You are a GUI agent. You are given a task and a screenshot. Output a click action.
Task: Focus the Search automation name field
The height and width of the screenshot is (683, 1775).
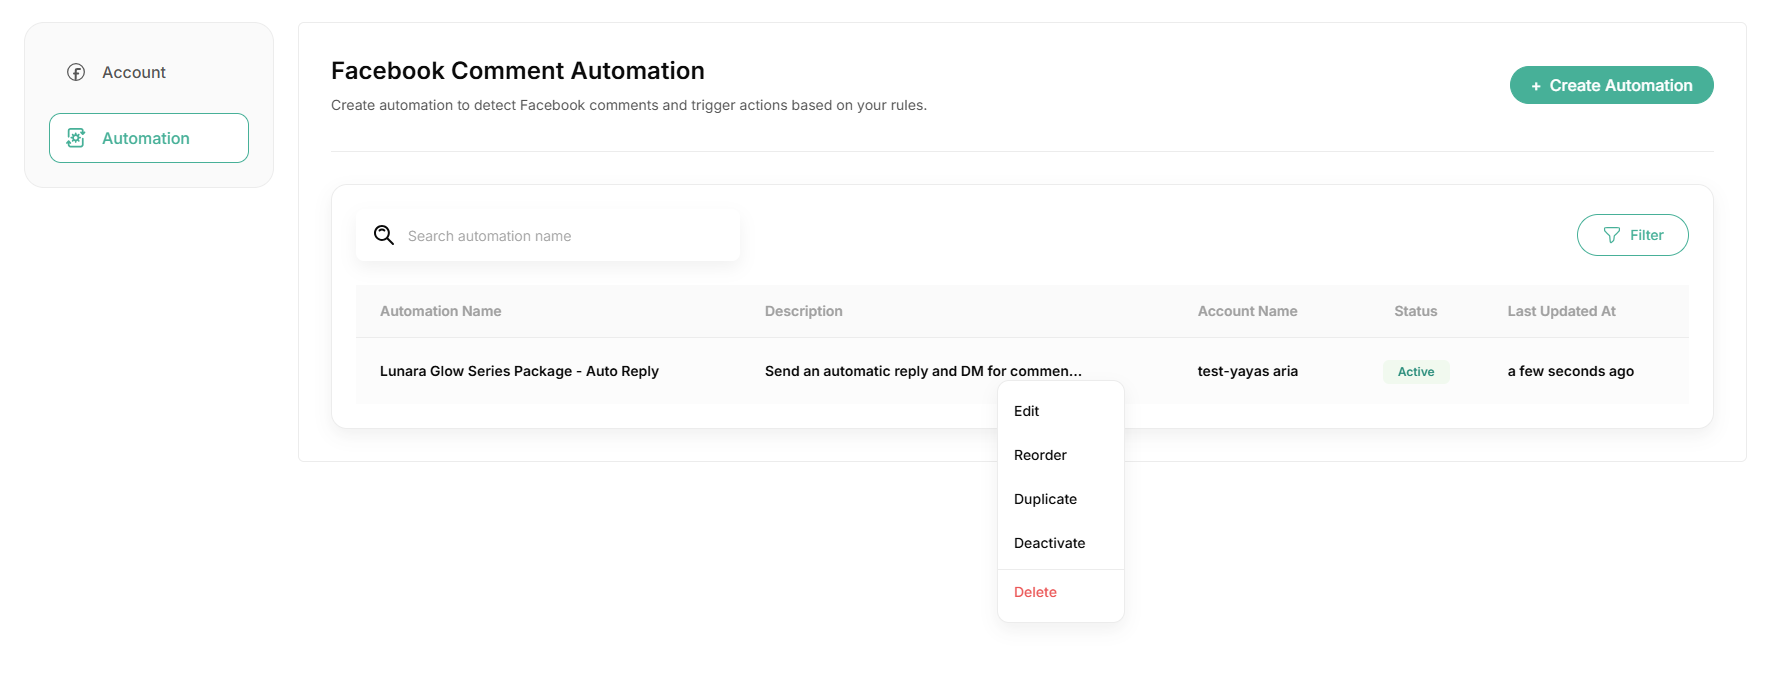[548, 235]
